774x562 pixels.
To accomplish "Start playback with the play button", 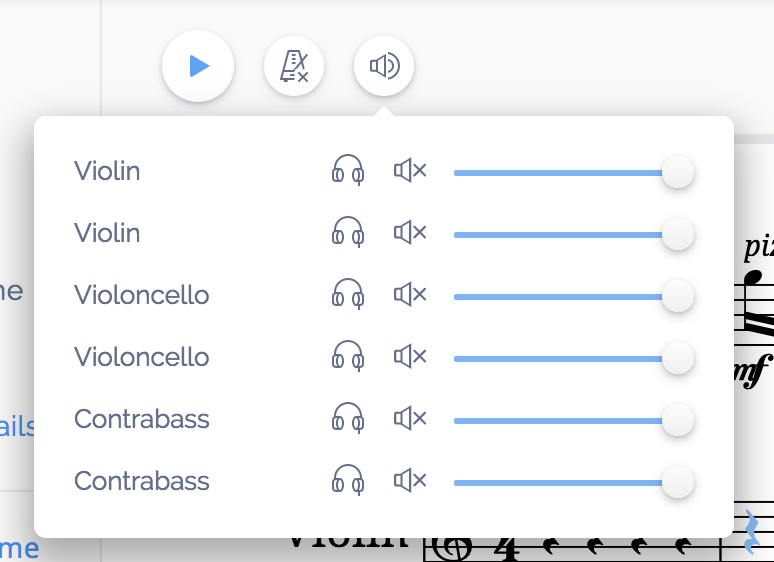I will click(x=198, y=66).
